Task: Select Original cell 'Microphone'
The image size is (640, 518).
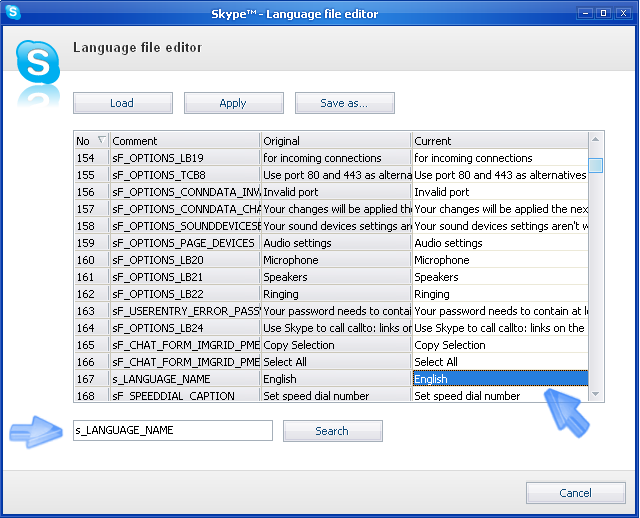Action: click(x=336, y=260)
